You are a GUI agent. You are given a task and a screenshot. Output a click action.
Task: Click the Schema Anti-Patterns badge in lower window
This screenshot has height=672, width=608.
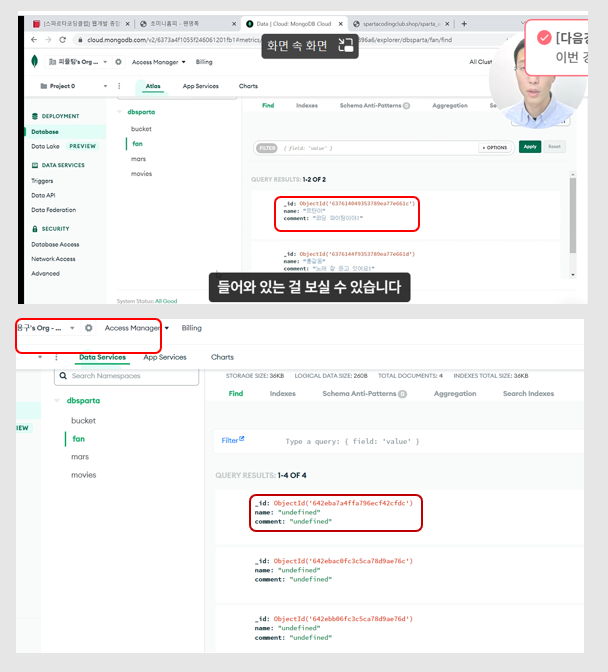pyautogui.click(x=402, y=394)
